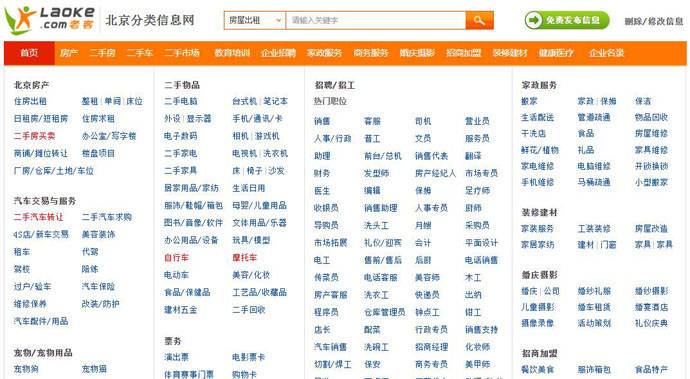Viewport: 690px width, 379px height.
Task: Open the 企业招聘 navigation tab
Action: point(278,53)
